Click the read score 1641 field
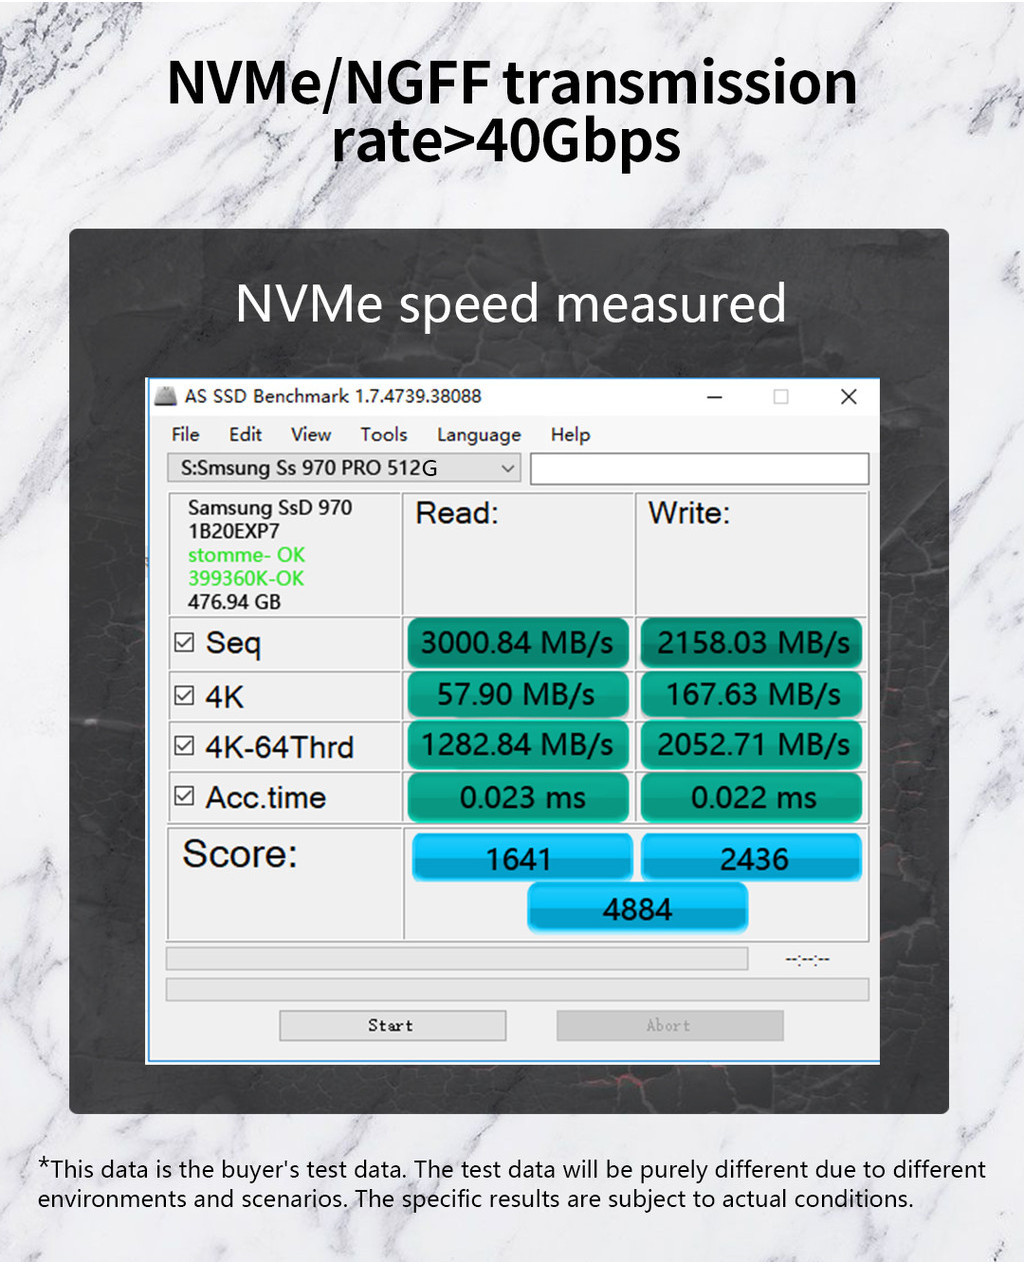 pyautogui.click(x=522, y=857)
